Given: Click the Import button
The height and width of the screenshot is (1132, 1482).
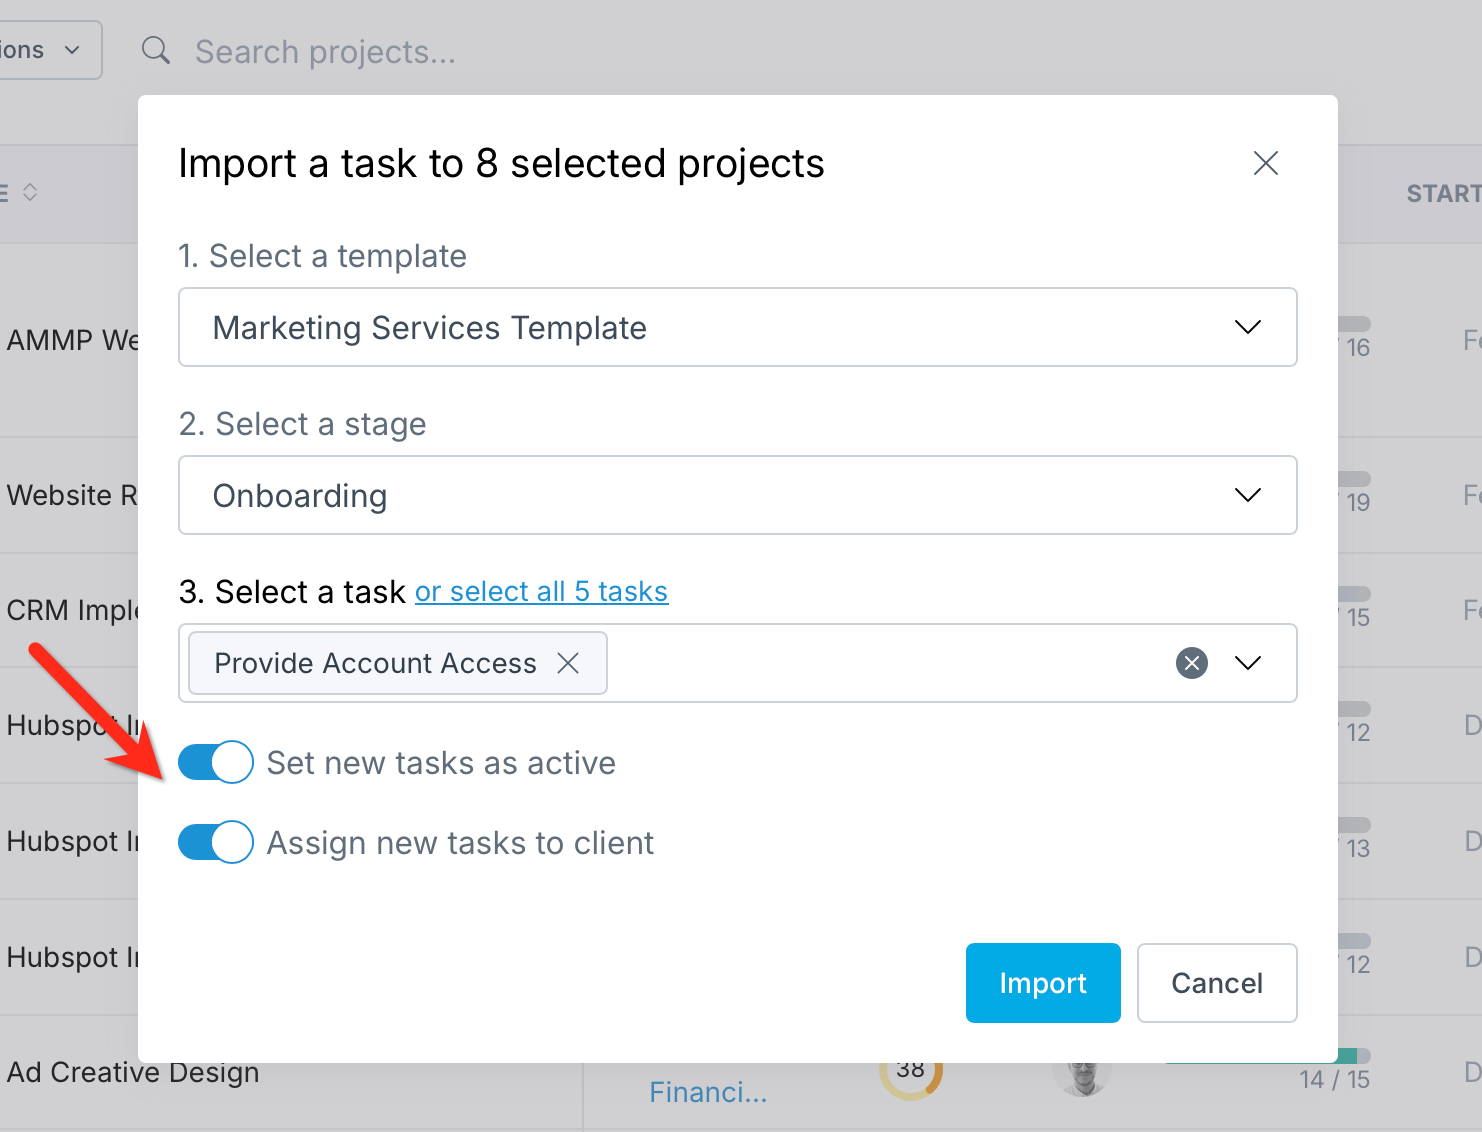Looking at the screenshot, I should tap(1042, 983).
